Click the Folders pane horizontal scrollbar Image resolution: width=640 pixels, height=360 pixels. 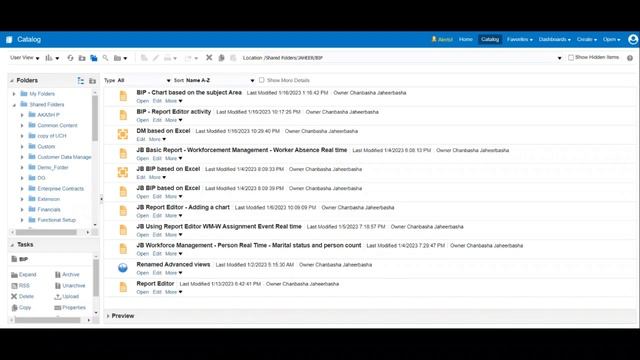46,232
